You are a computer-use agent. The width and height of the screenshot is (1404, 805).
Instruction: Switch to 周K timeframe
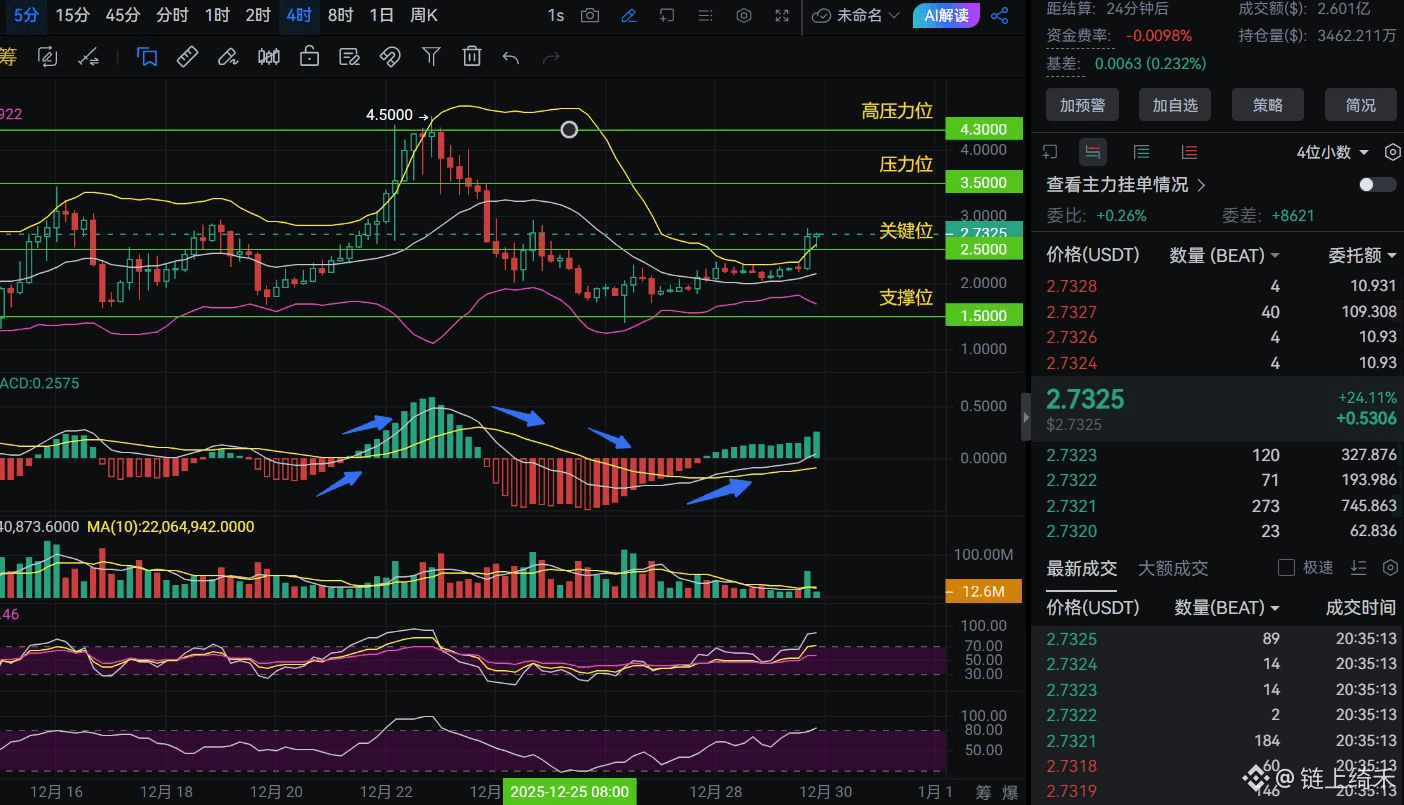coord(424,15)
